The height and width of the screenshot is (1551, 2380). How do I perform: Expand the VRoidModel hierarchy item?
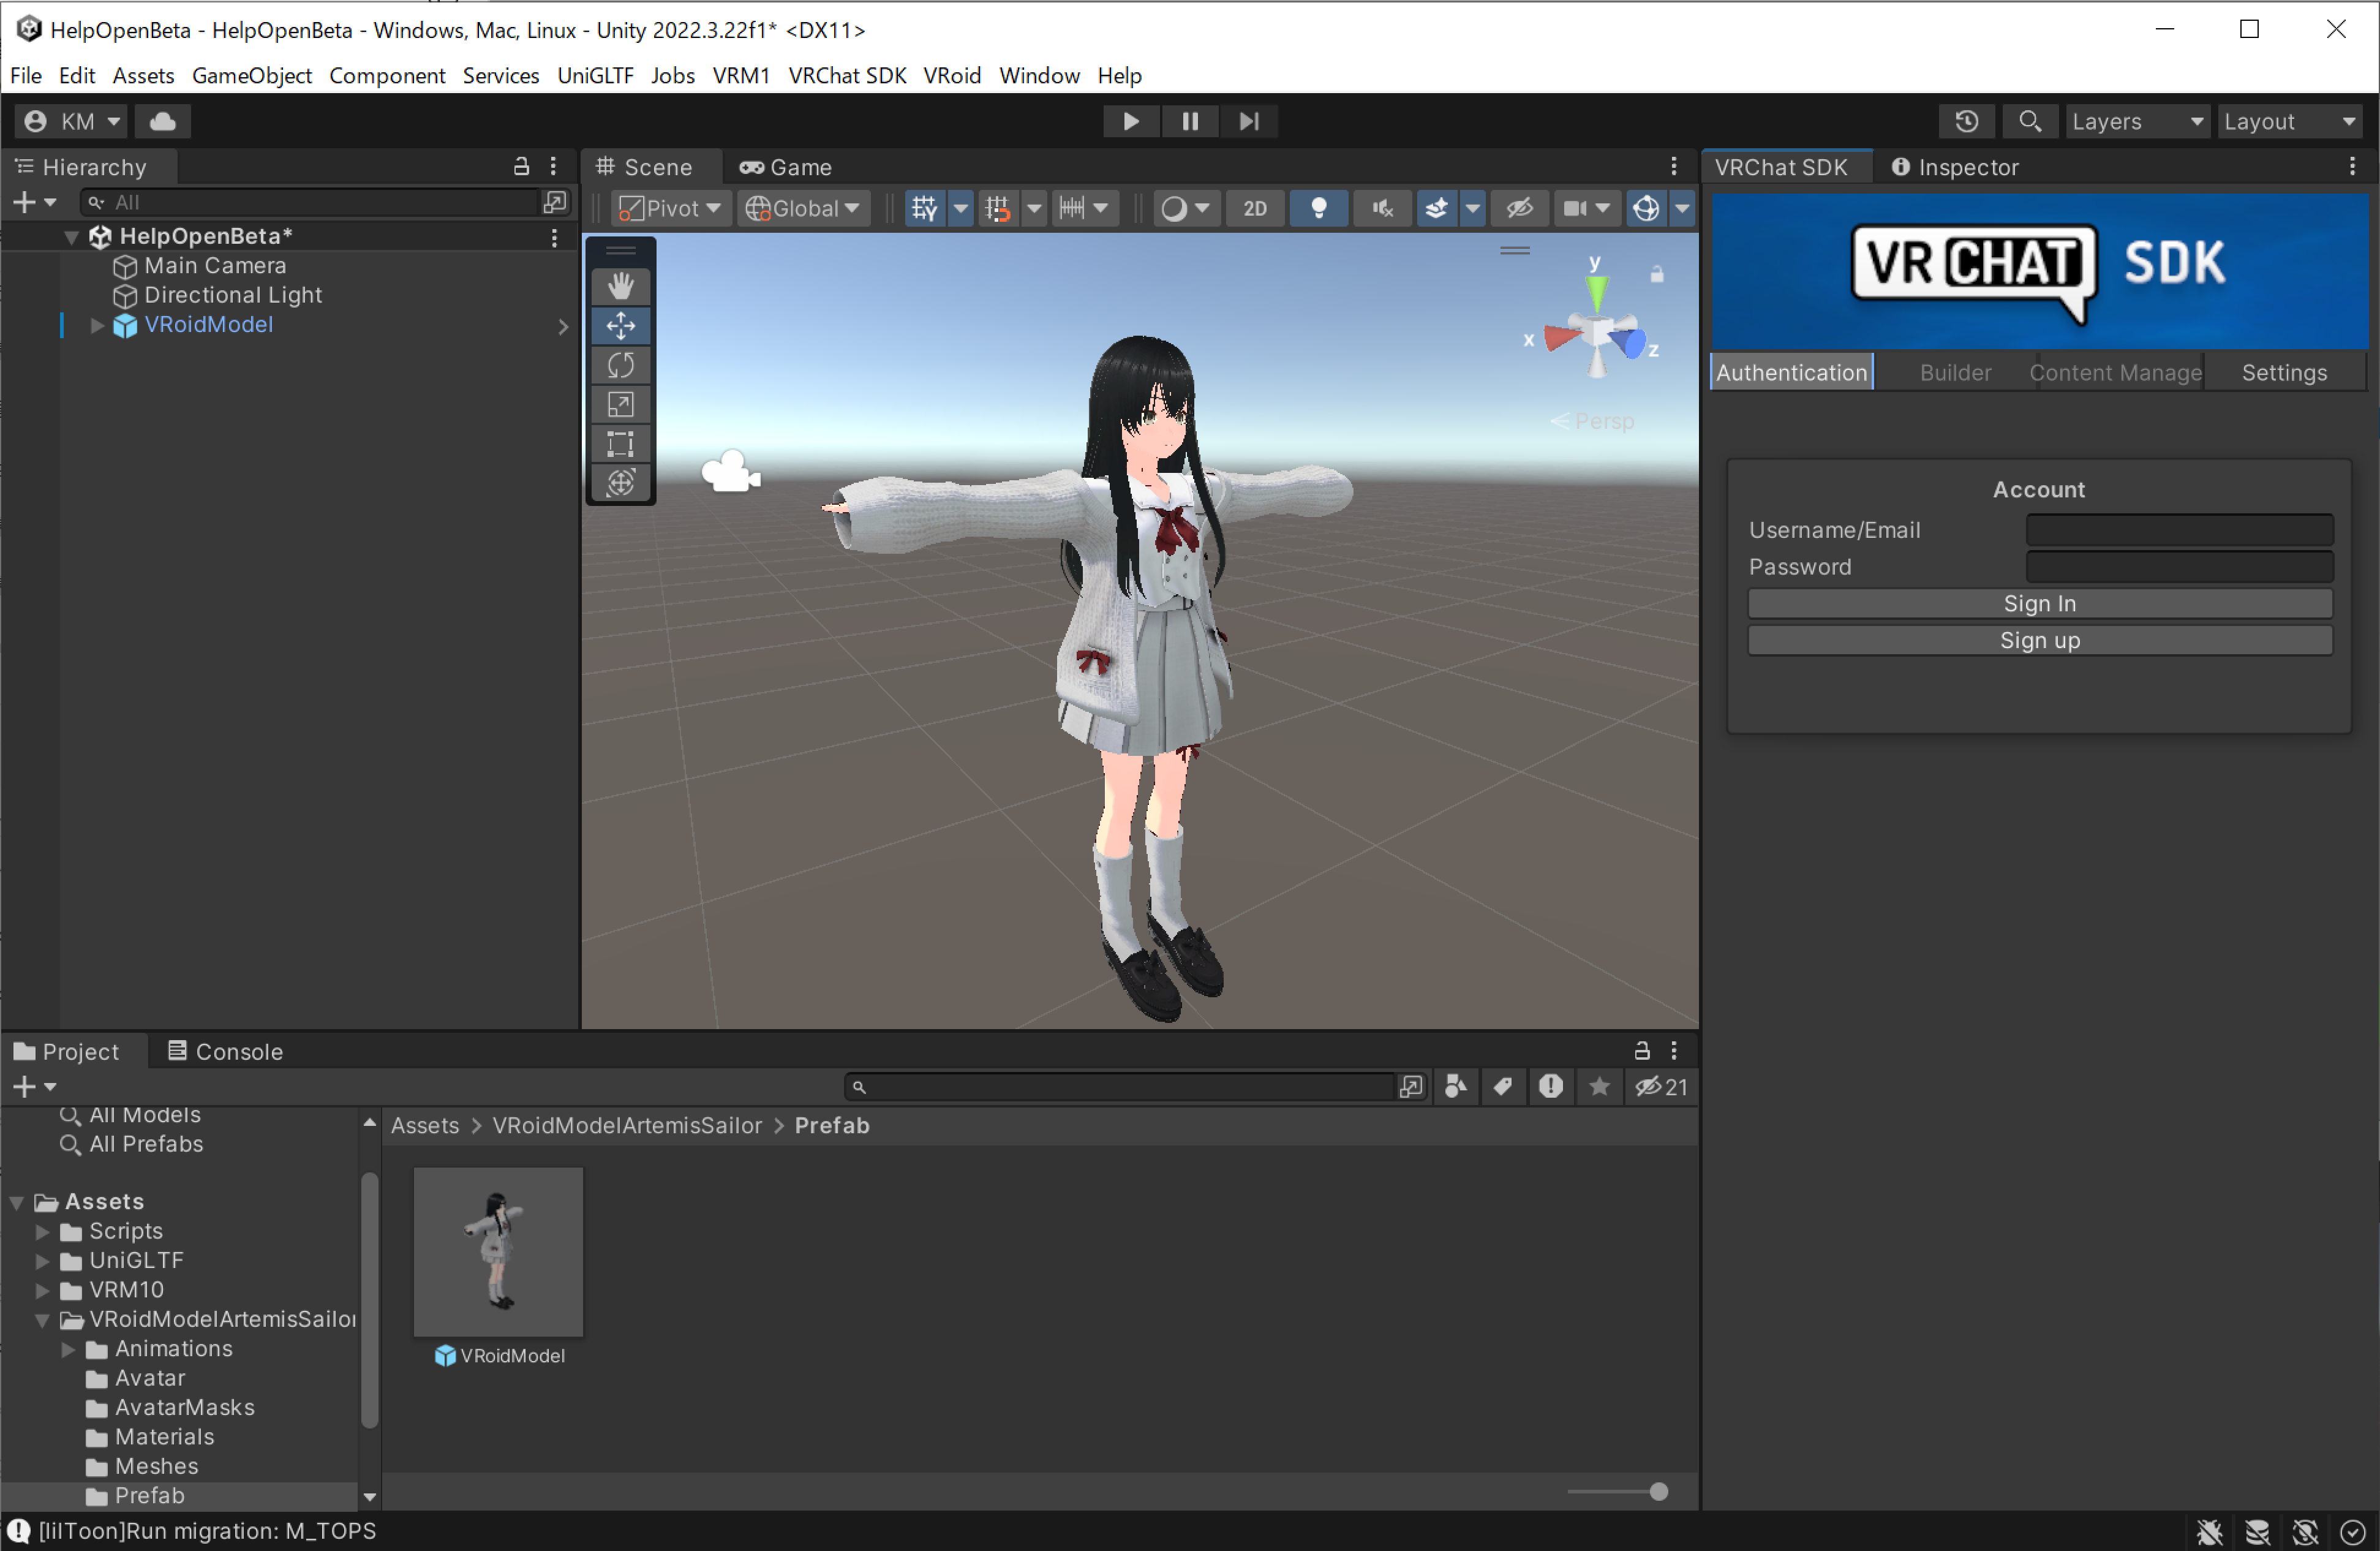97,325
